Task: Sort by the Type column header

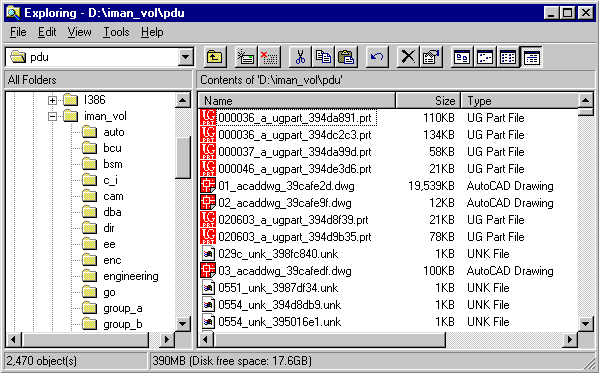Action: click(x=520, y=101)
